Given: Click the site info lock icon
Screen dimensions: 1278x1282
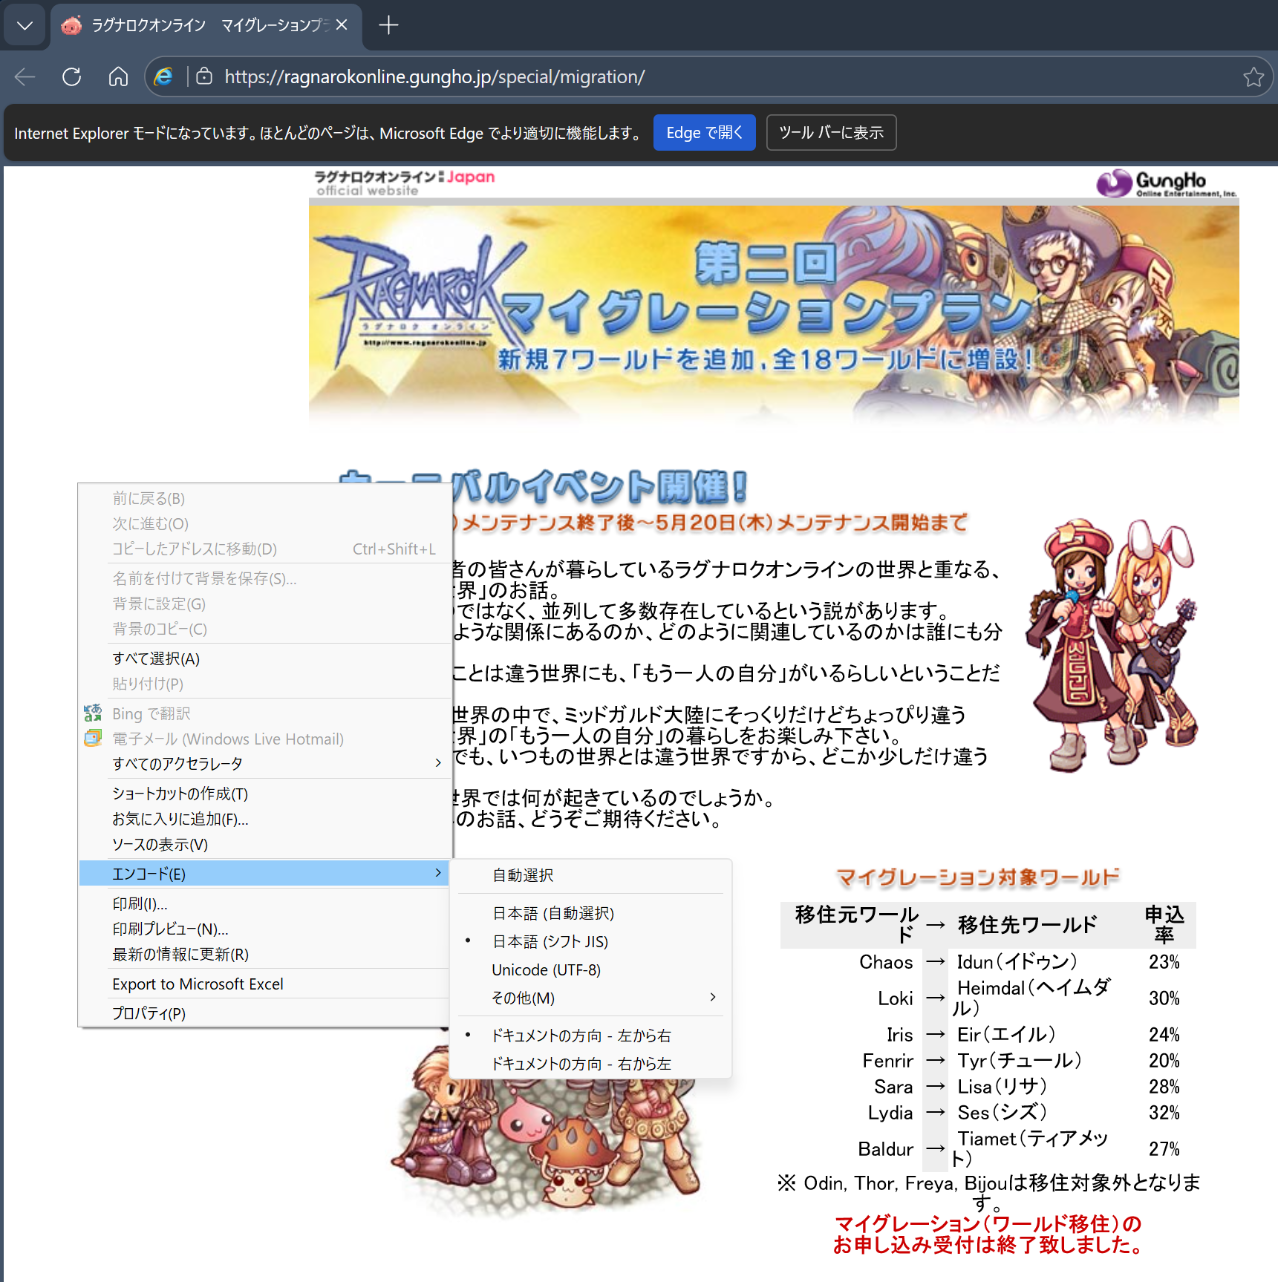Looking at the screenshot, I should pyautogui.click(x=204, y=77).
